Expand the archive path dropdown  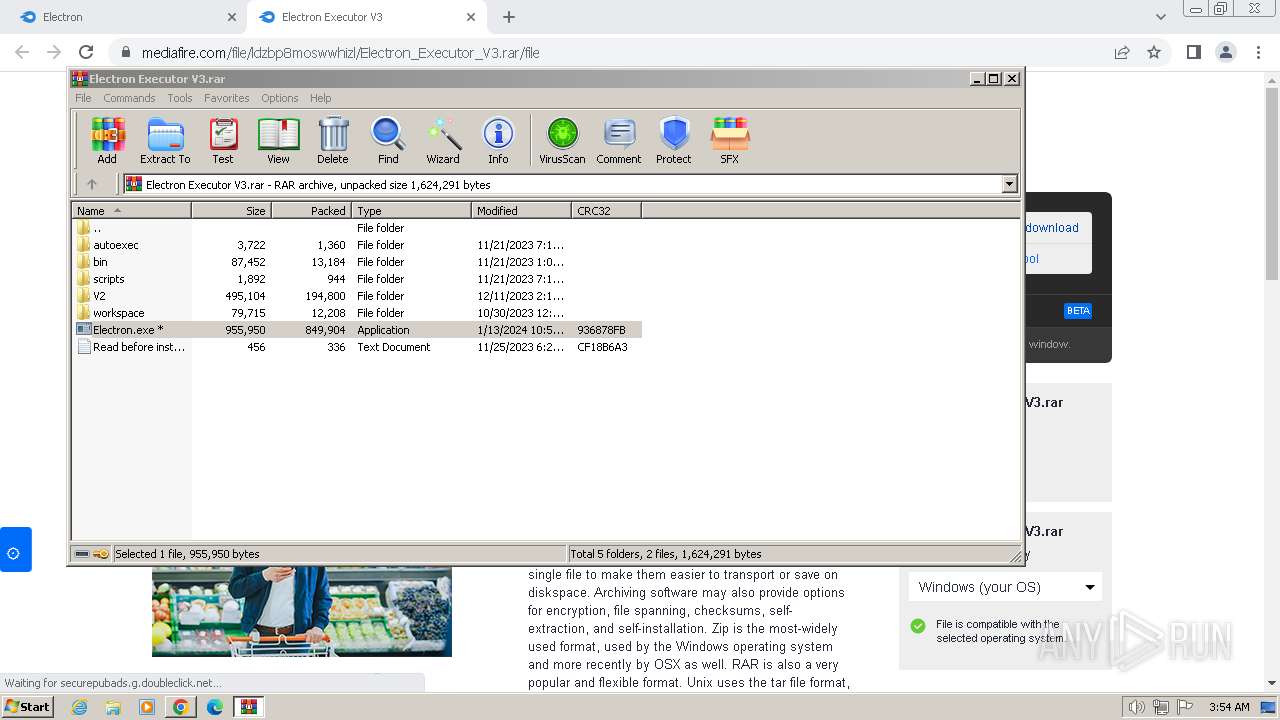point(1009,184)
